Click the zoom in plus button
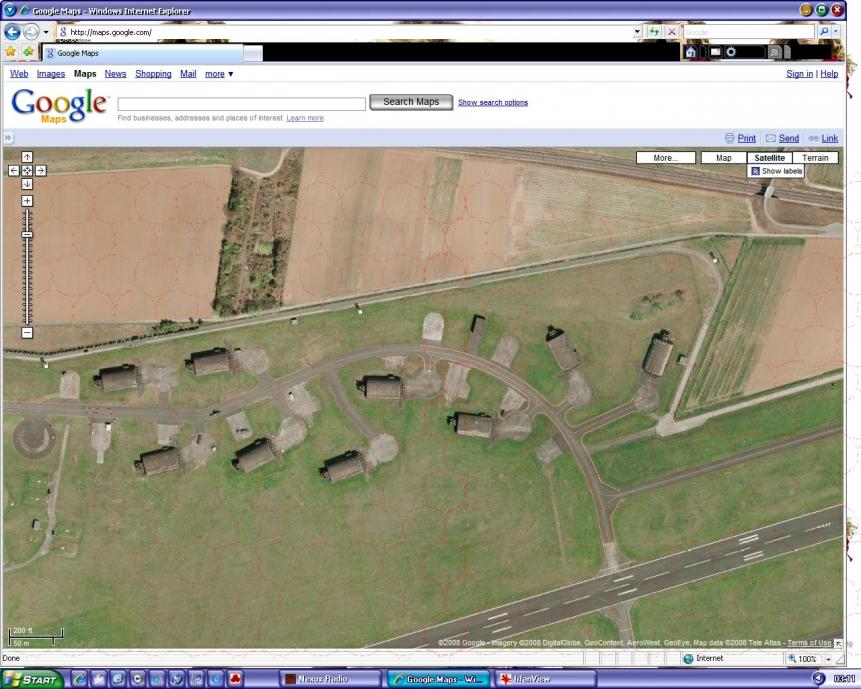Image resolution: width=861 pixels, height=689 pixels. click(x=27, y=201)
